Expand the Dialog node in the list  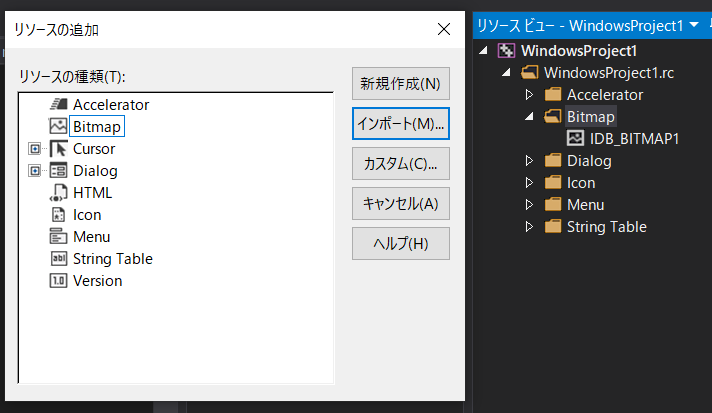[x=35, y=171]
